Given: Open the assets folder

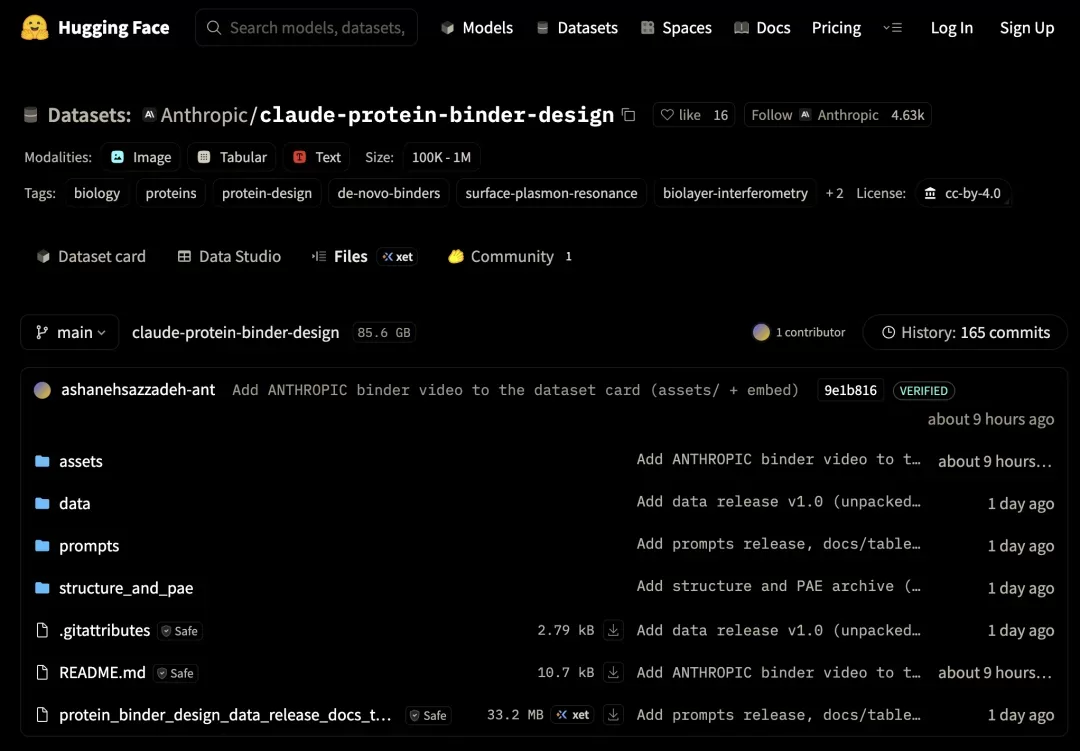Looking at the screenshot, I should pyautogui.click(x=81, y=461).
